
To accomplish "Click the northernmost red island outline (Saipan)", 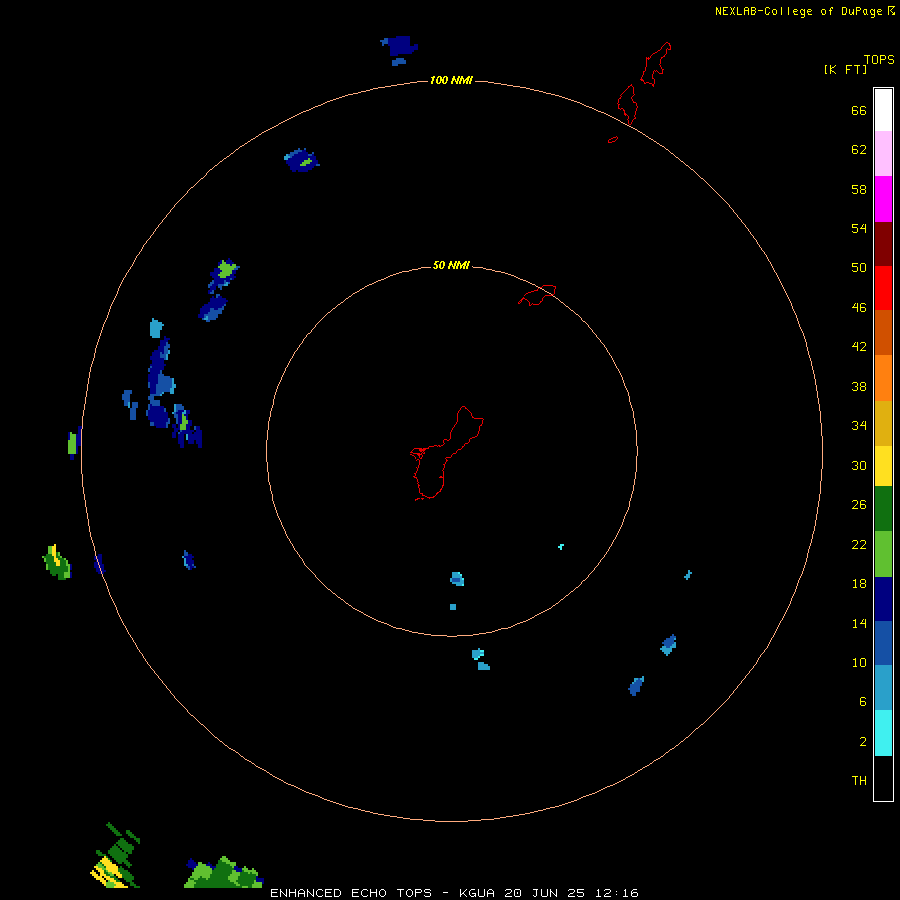I will 655,64.
